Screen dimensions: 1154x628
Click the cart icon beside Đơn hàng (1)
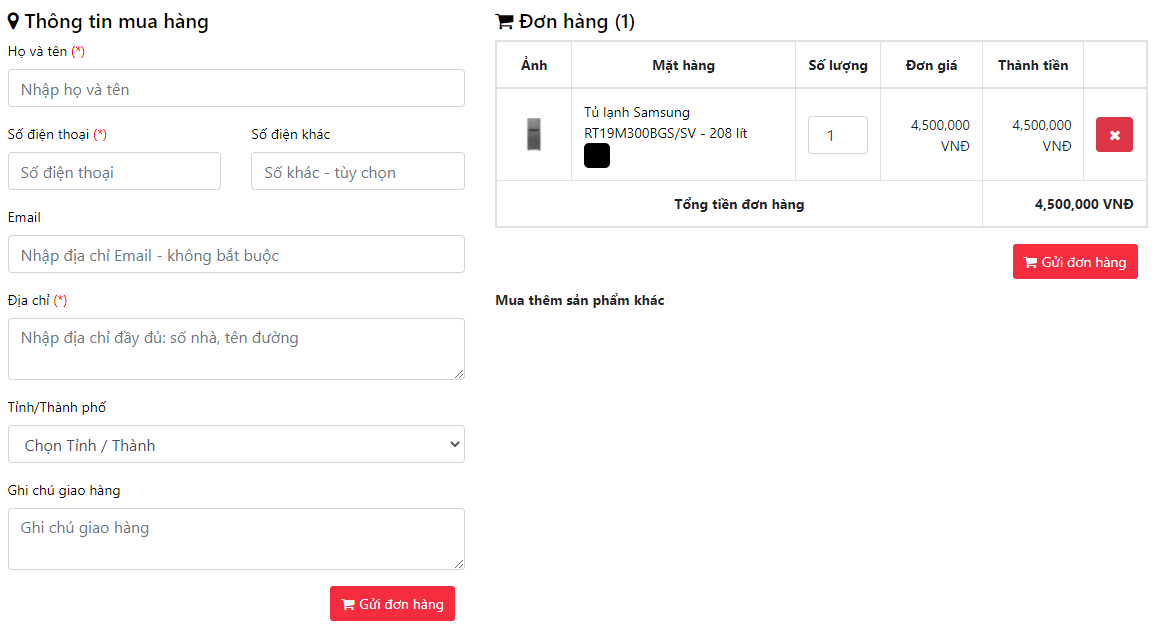click(x=505, y=22)
